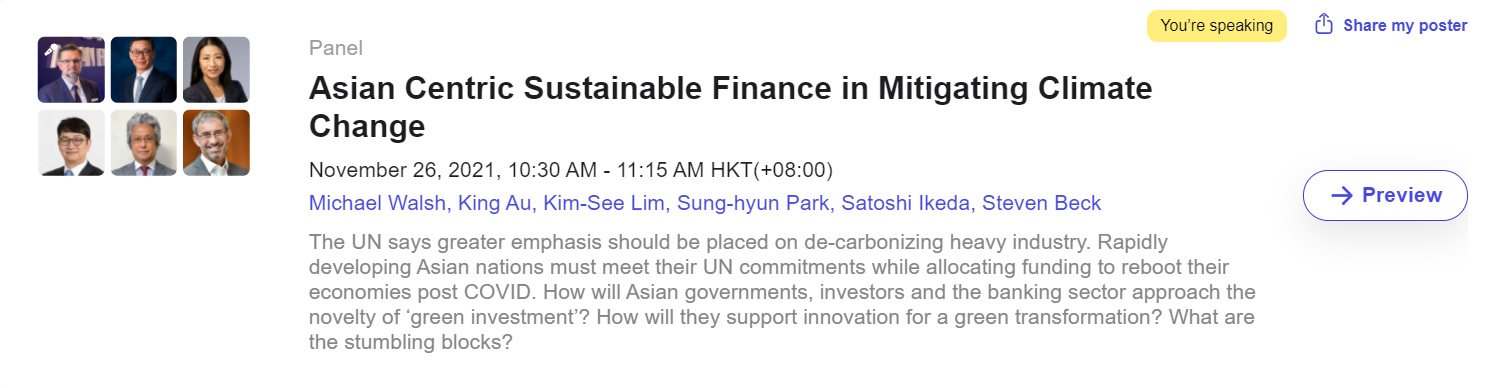Screen dimensions: 1501x388
Task: Click the Preview button label
Action: 1402,195
